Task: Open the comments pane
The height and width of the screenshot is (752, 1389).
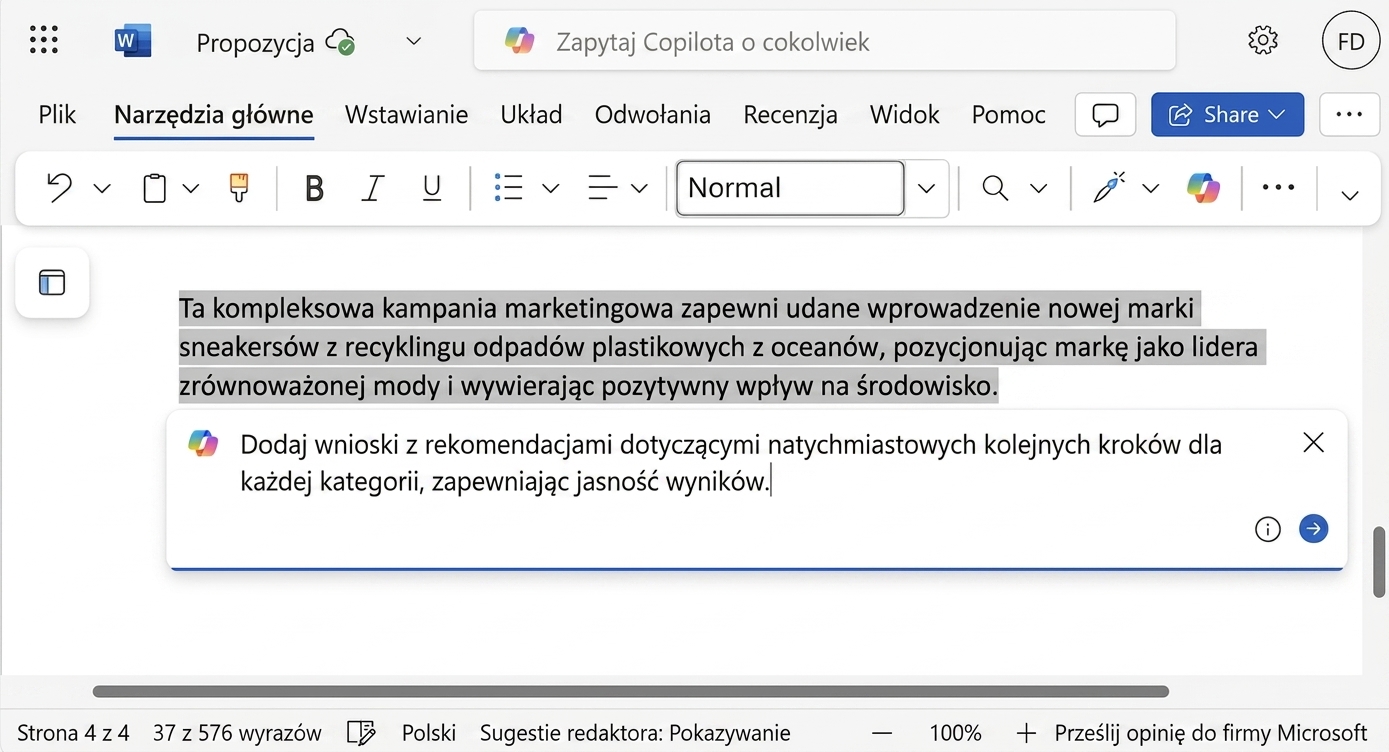Action: pos(1105,114)
